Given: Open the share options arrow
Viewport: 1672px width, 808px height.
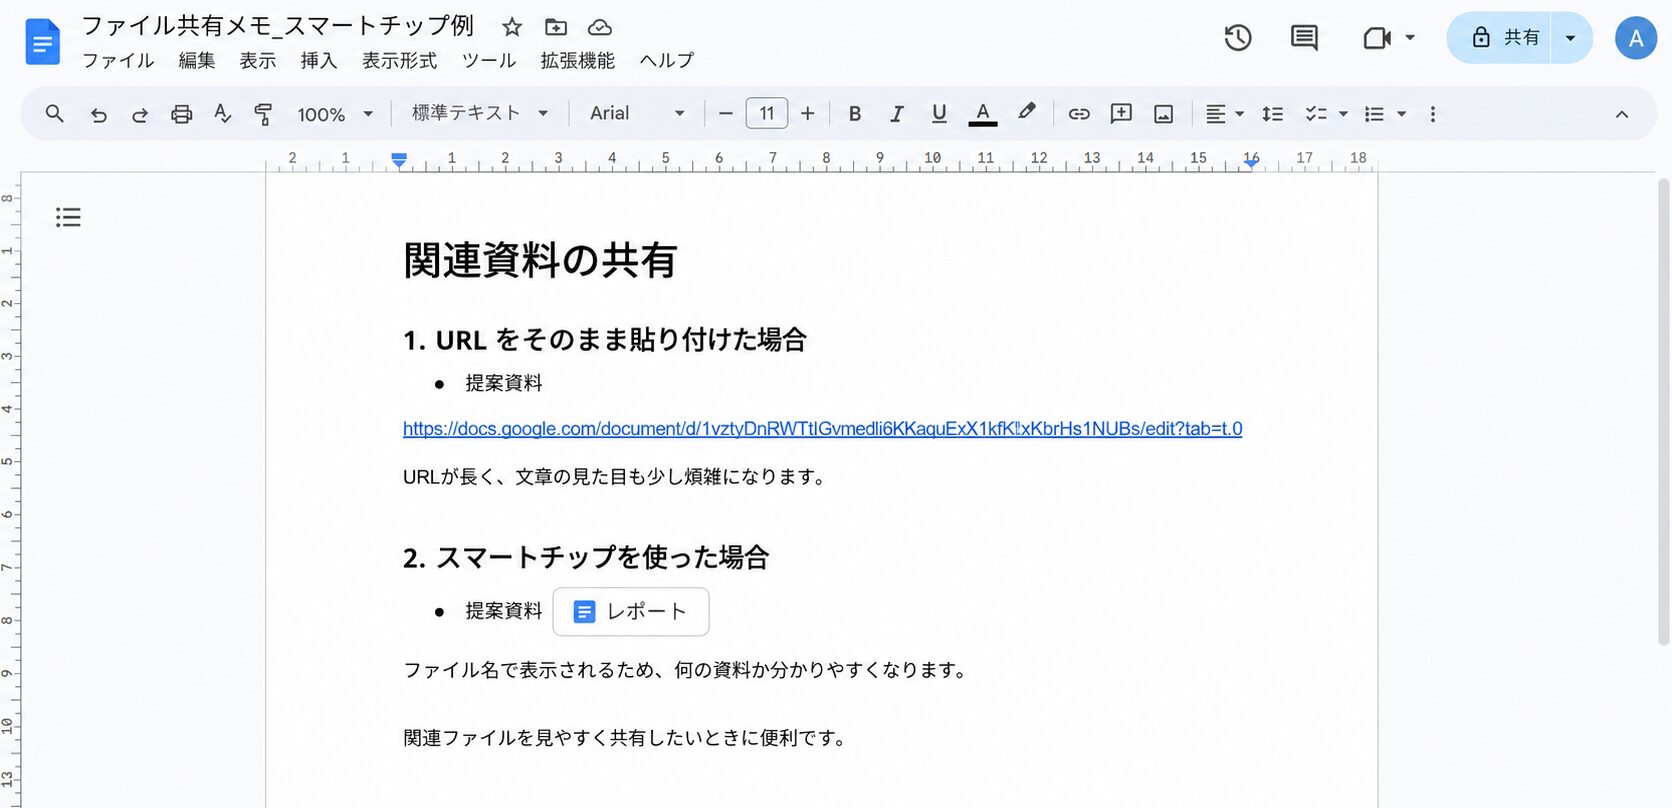Looking at the screenshot, I should 1571,38.
